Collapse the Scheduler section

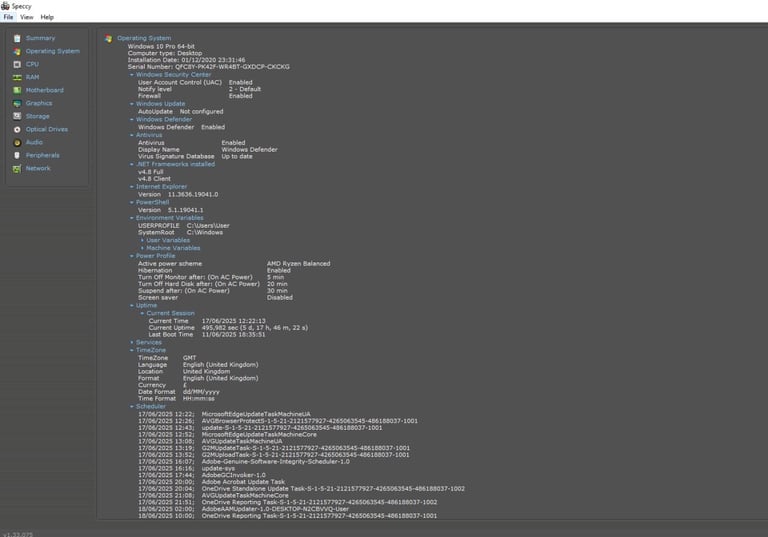click(x=132, y=407)
